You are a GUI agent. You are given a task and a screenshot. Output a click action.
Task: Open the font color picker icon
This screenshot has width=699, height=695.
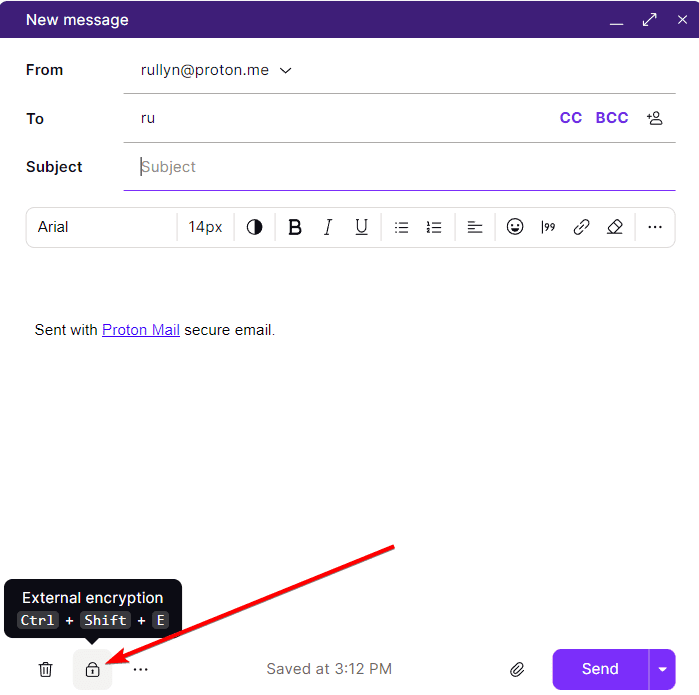pos(255,227)
